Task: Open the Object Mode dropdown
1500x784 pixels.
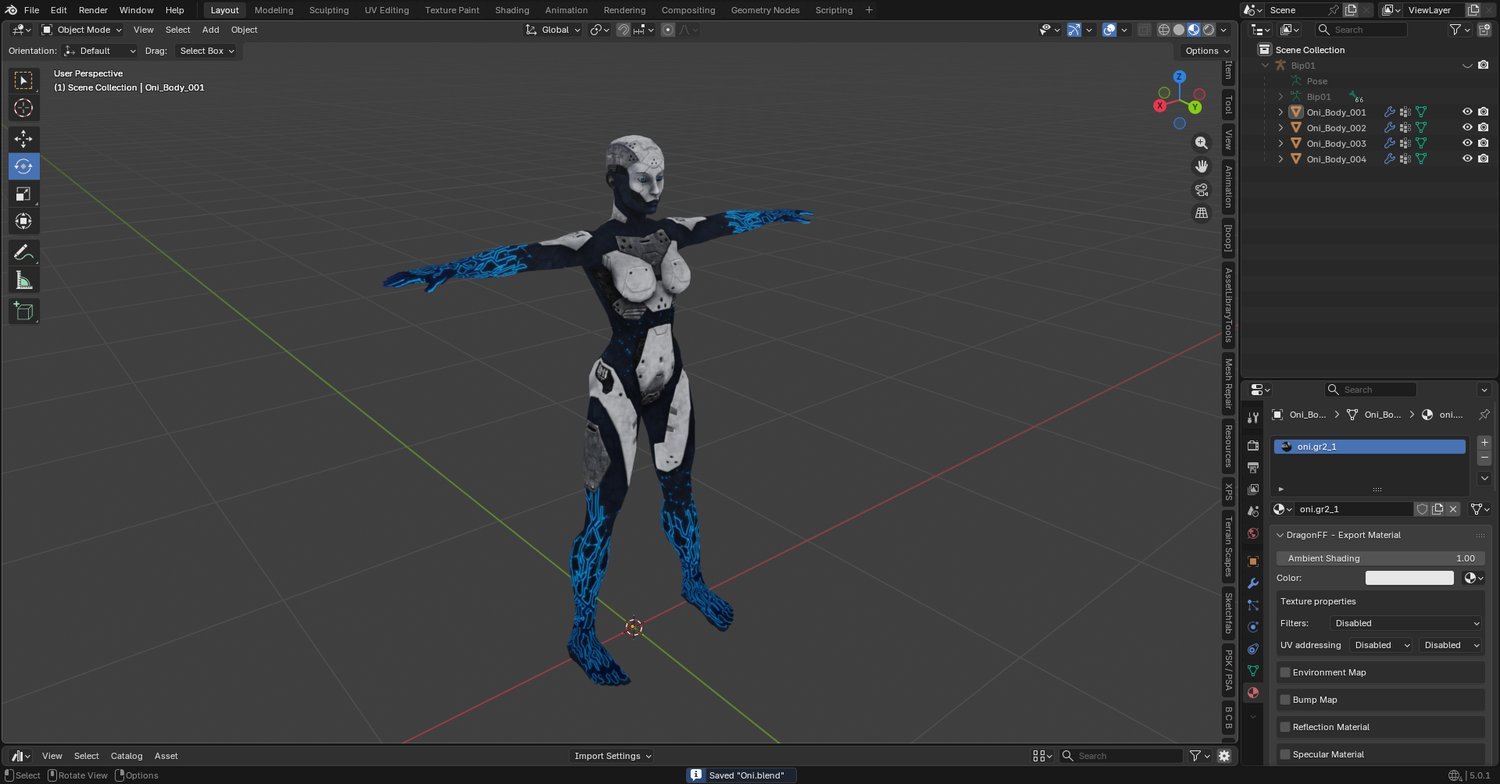Action: (83, 30)
